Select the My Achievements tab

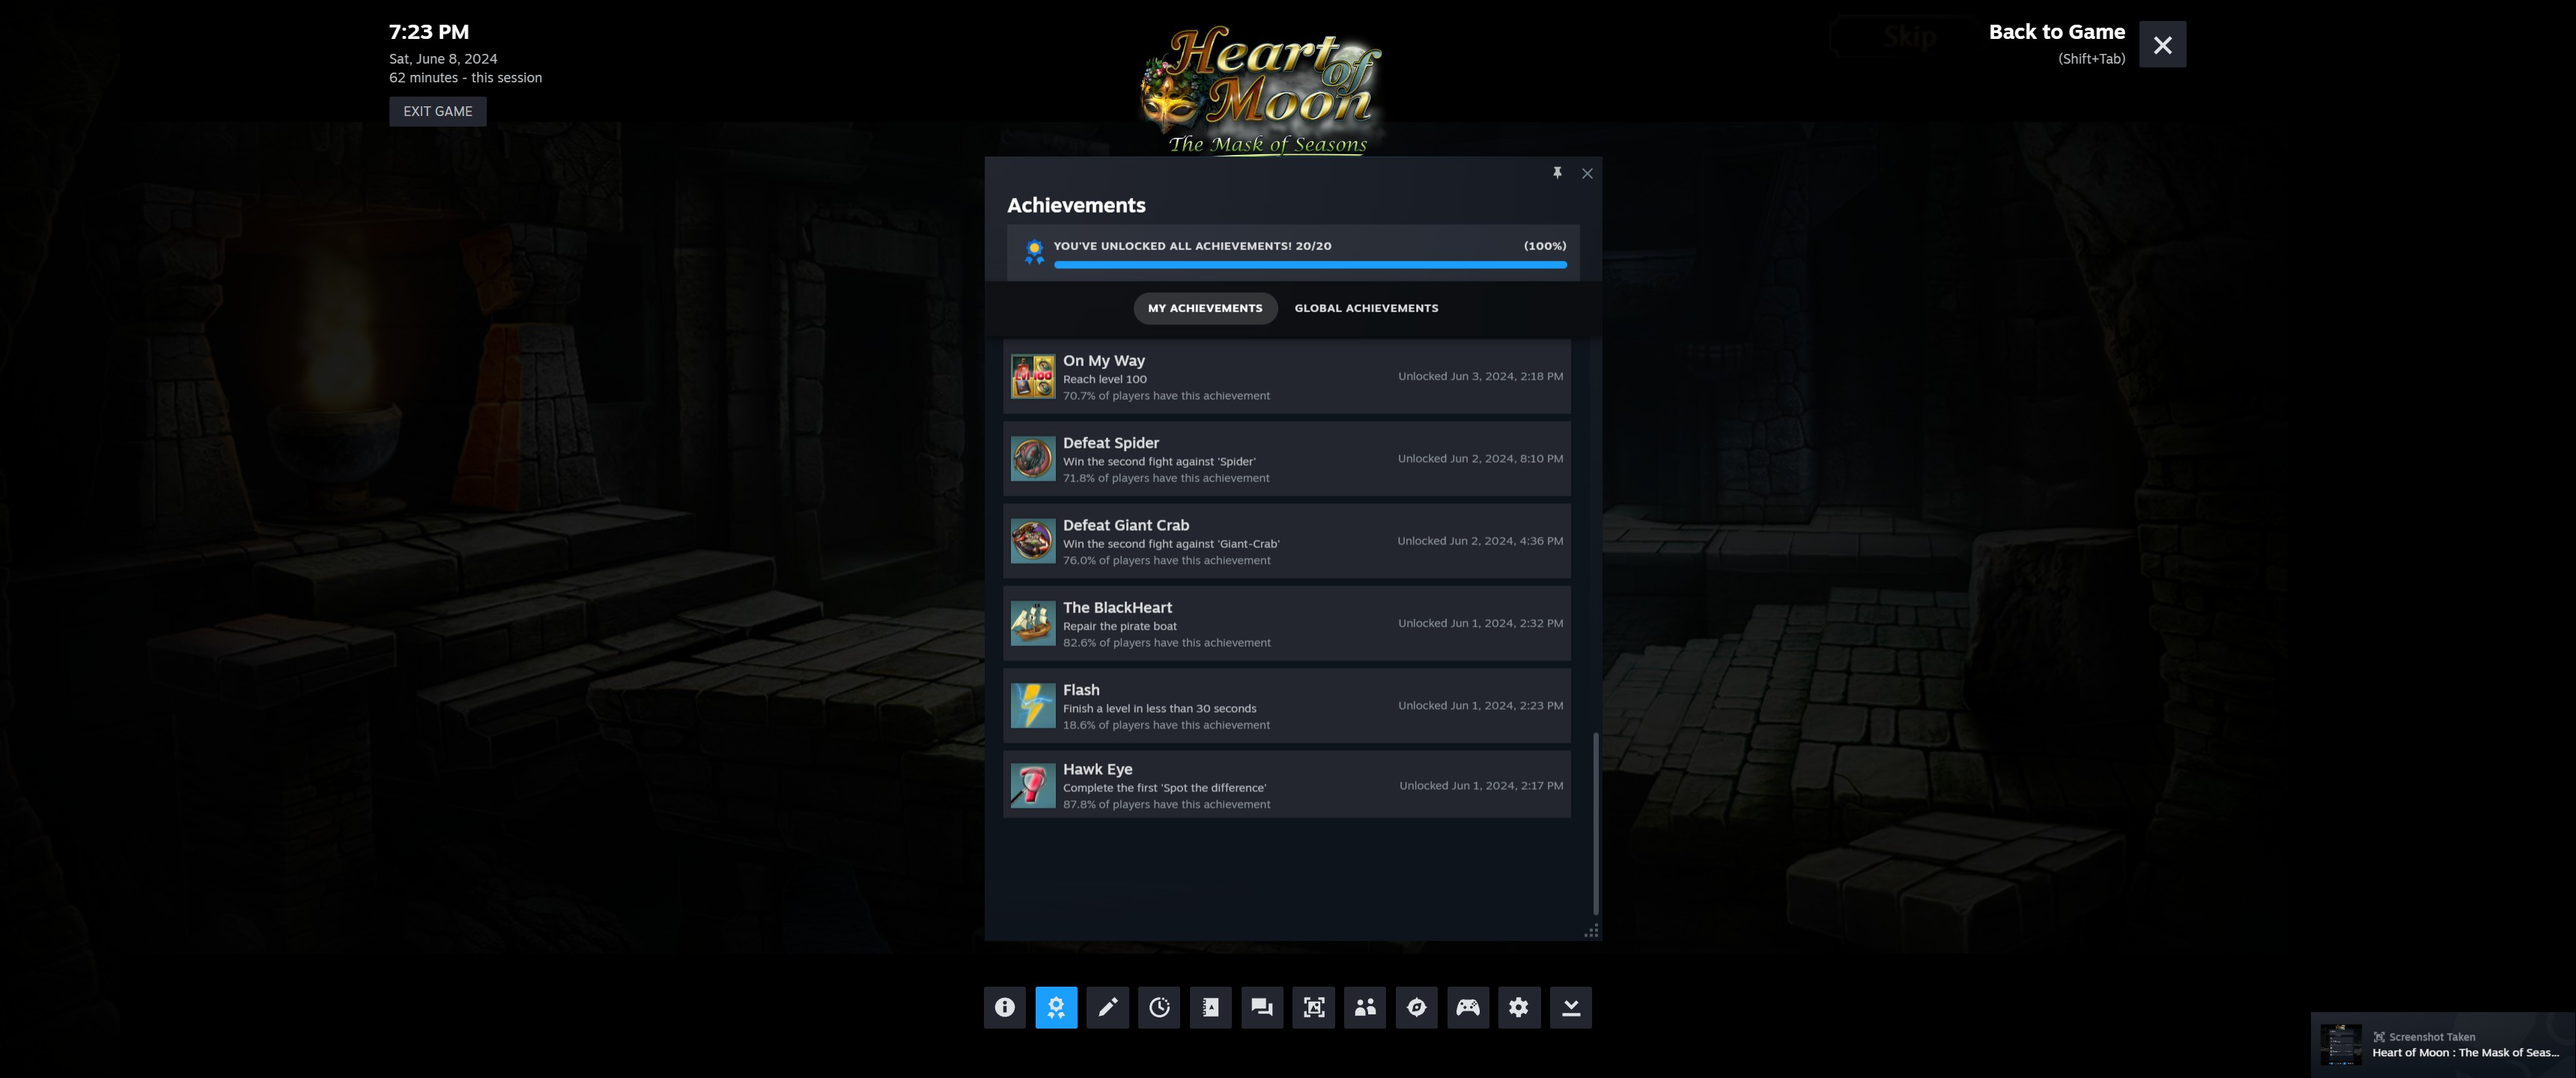(1204, 308)
